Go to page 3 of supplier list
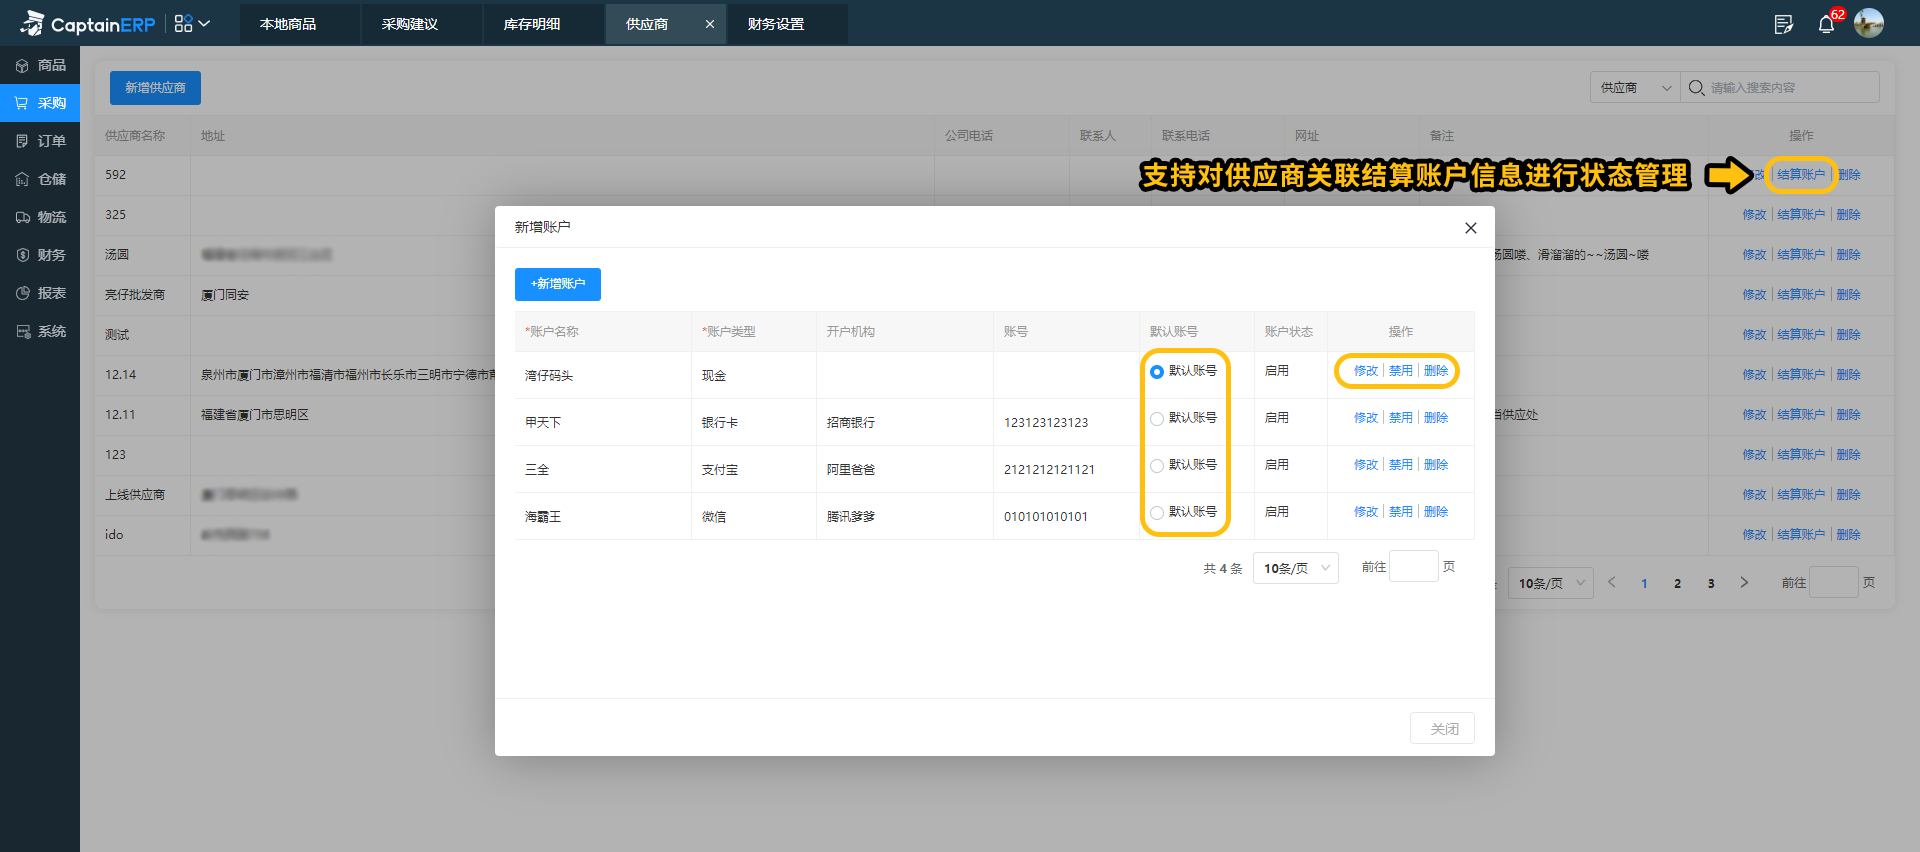The height and width of the screenshot is (852, 1920). click(x=1711, y=583)
